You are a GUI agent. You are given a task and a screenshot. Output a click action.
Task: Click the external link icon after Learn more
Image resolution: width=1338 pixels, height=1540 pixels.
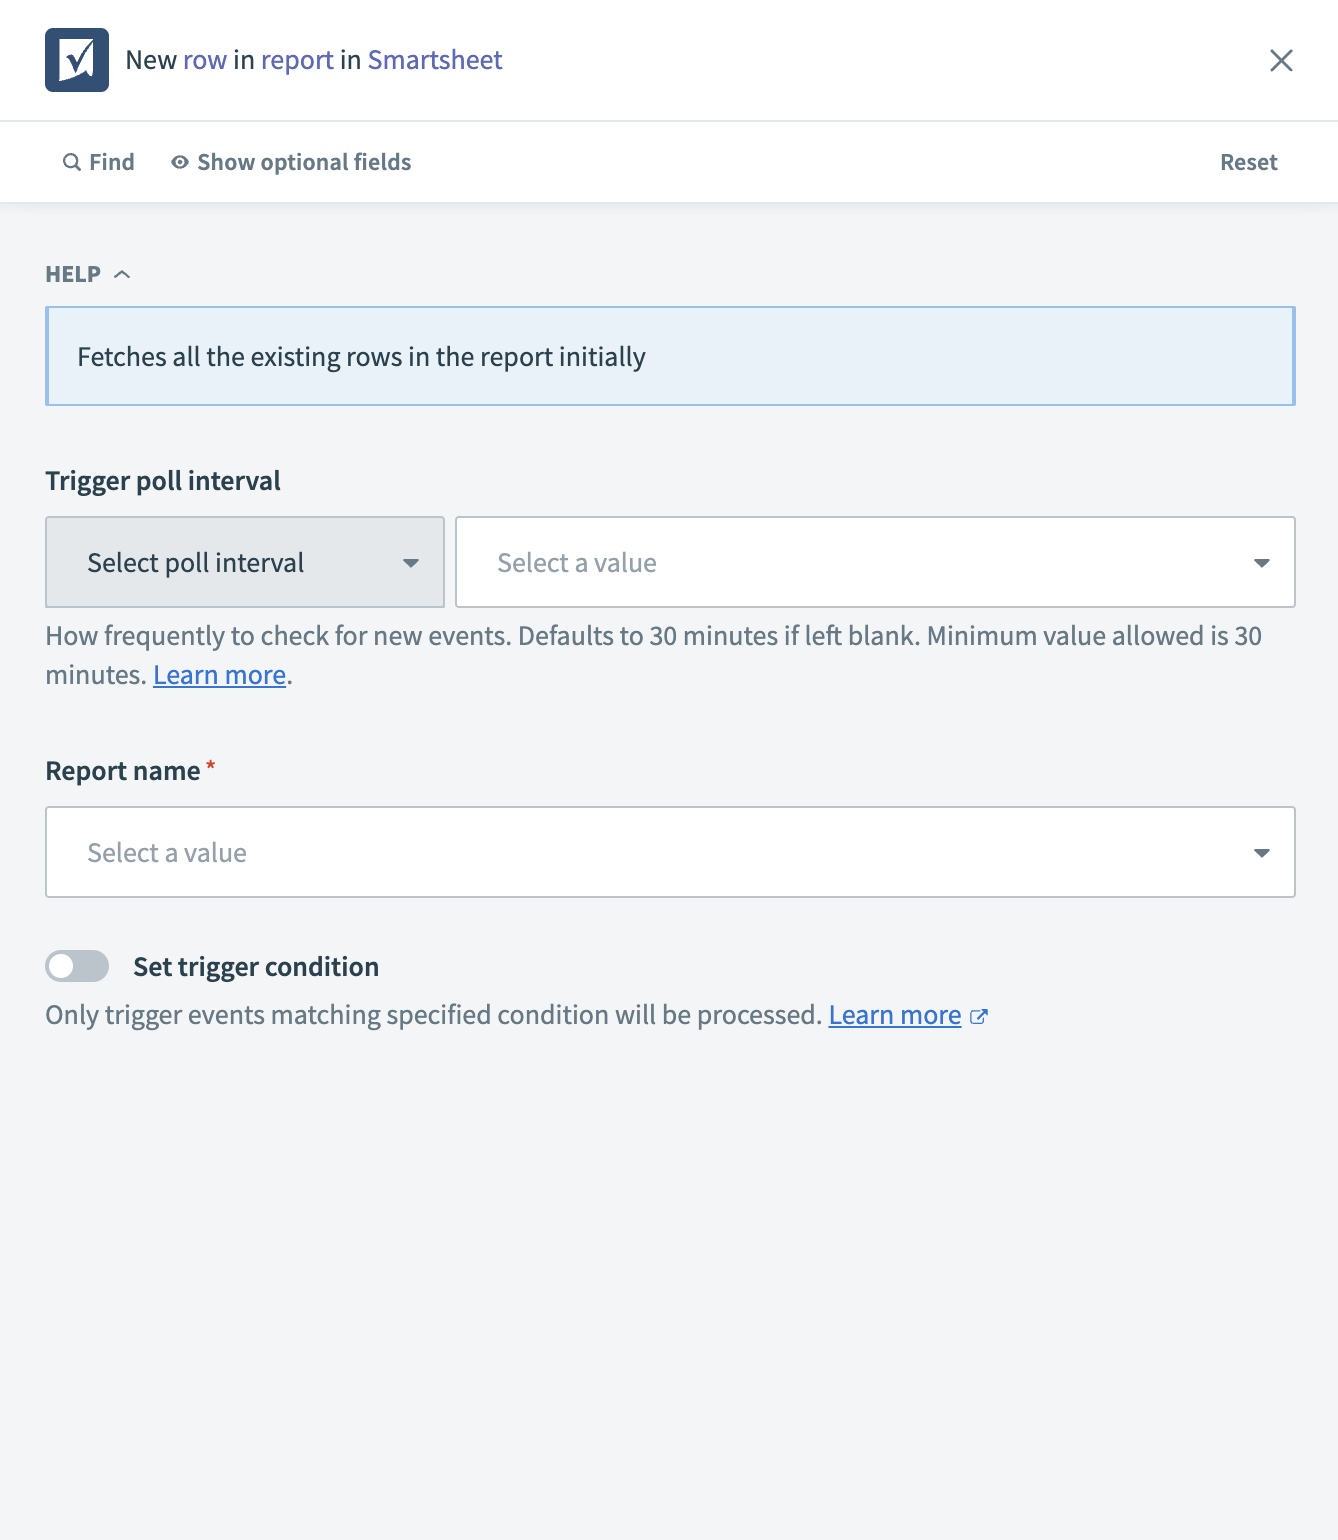(x=979, y=1016)
